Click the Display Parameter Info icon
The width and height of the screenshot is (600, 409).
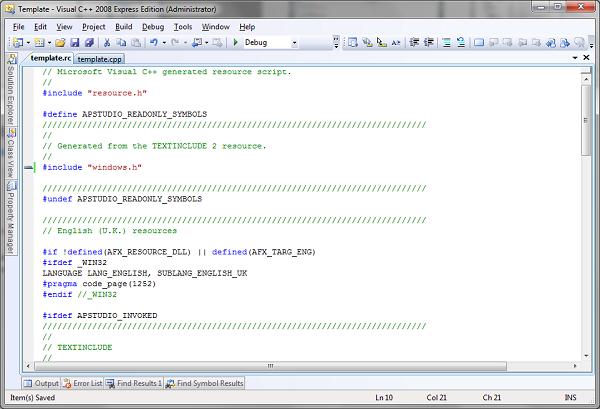pos(367,42)
